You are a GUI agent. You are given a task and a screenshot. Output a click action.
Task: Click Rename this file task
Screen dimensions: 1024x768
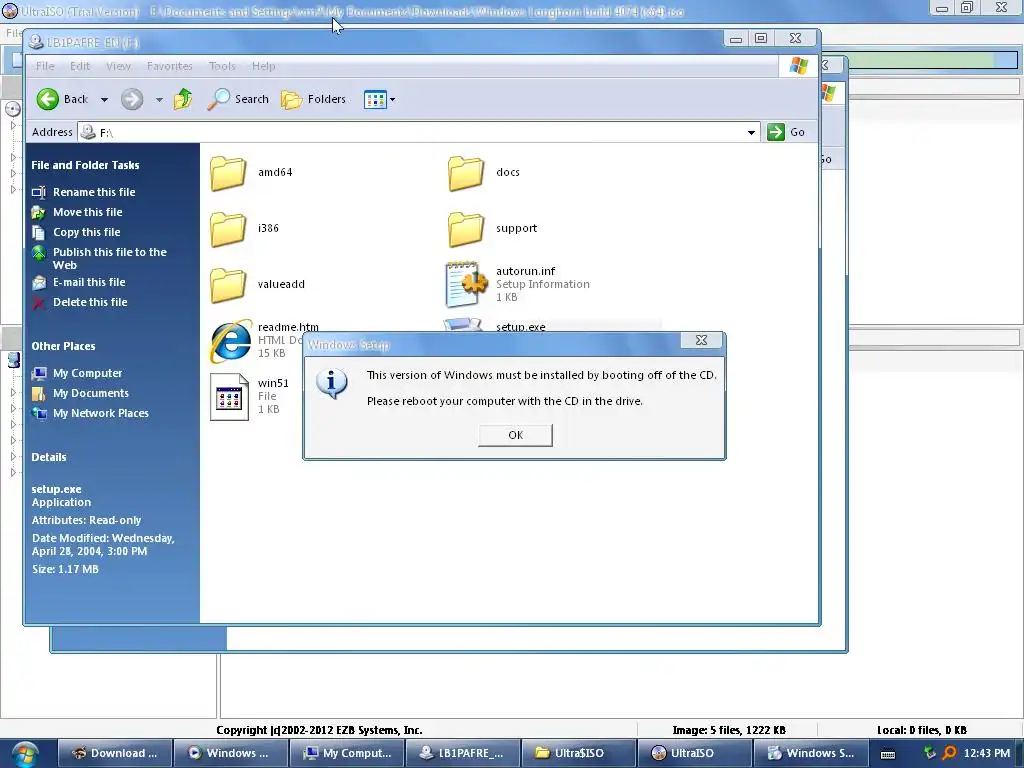(94, 192)
